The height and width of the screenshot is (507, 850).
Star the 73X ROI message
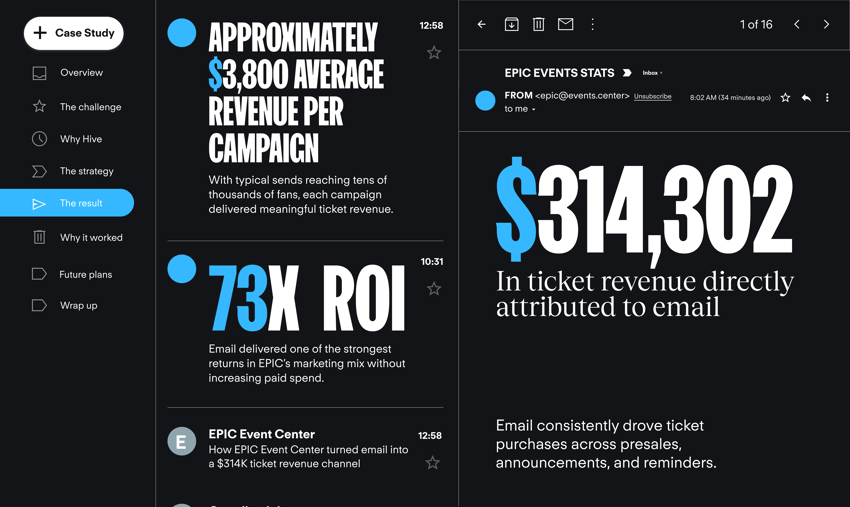[x=434, y=289]
